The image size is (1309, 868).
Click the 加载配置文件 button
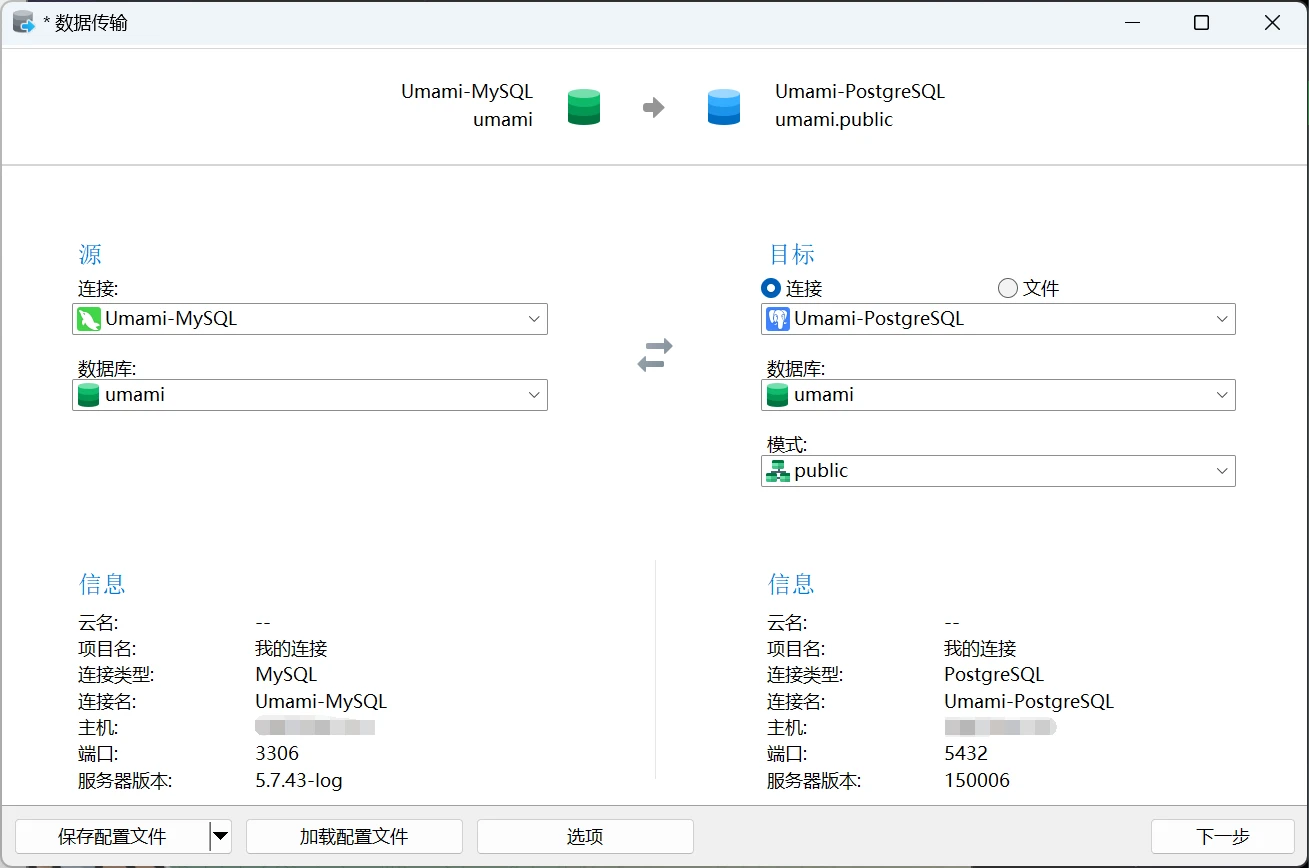[354, 836]
